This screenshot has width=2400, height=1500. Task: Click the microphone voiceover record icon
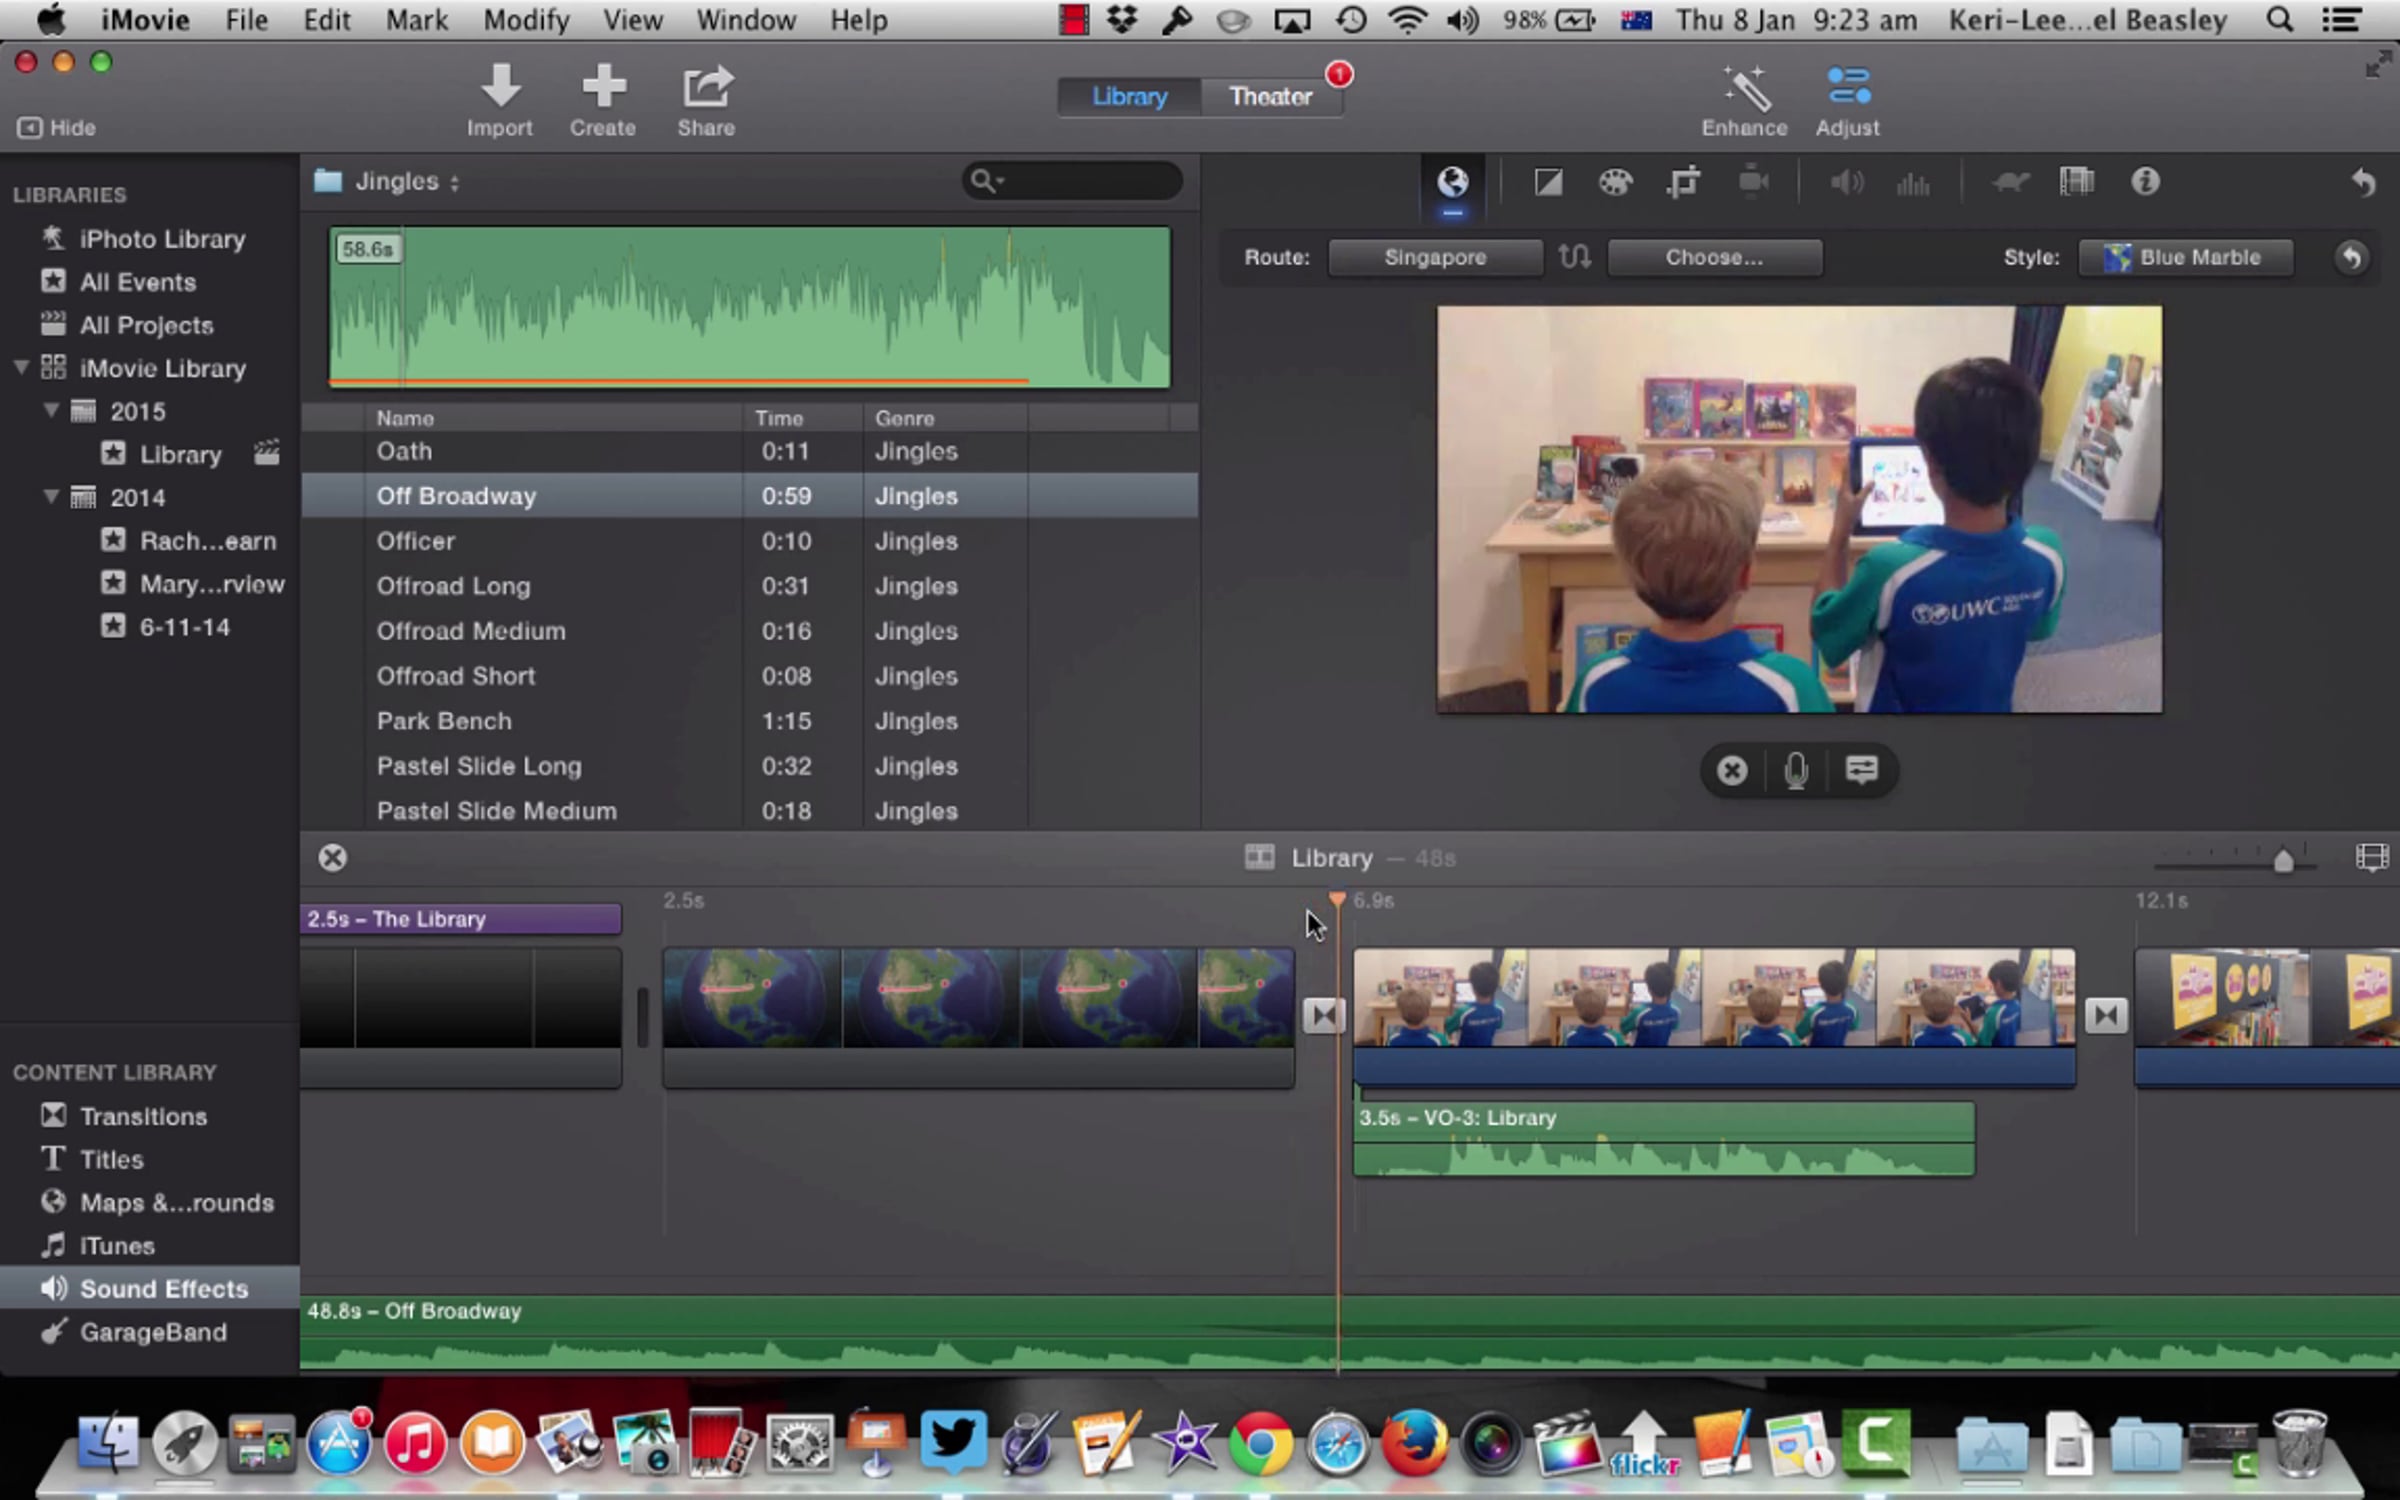pos(1796,770)
